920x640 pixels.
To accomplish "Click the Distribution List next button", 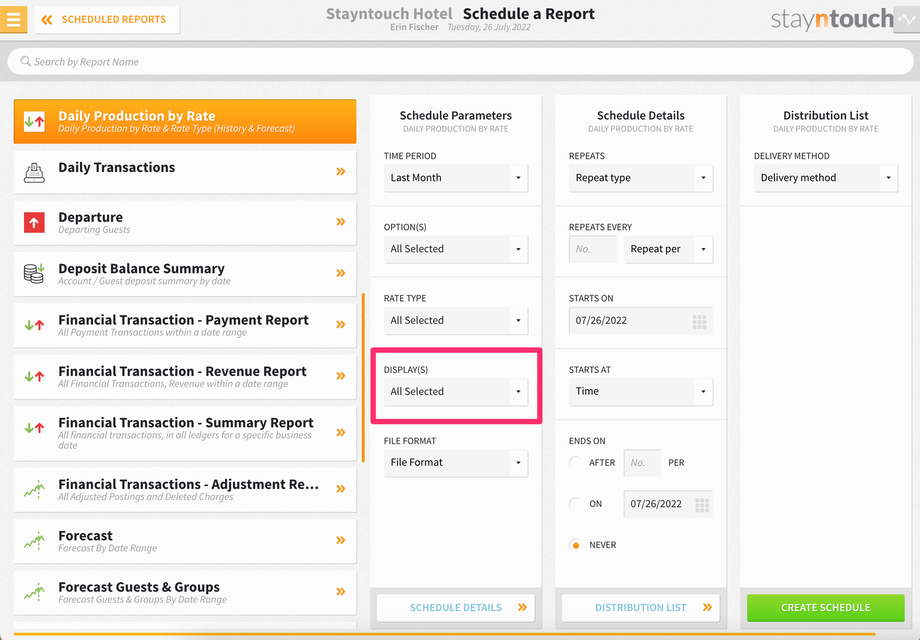I will tap(641, 608).
